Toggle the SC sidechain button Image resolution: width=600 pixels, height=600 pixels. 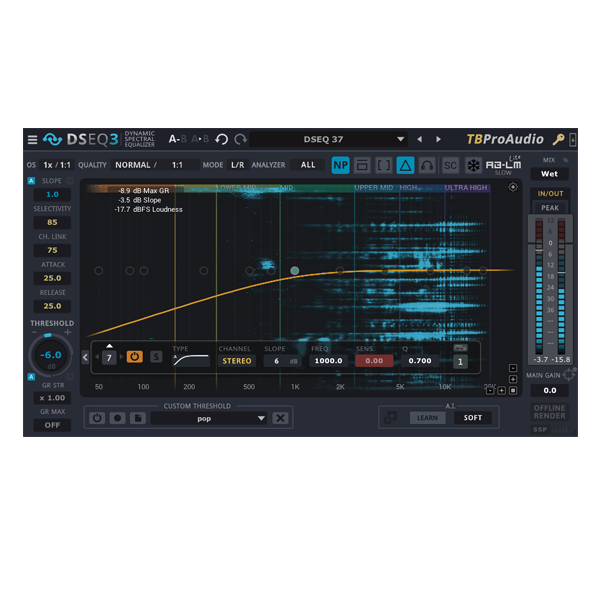click(450, 165)
